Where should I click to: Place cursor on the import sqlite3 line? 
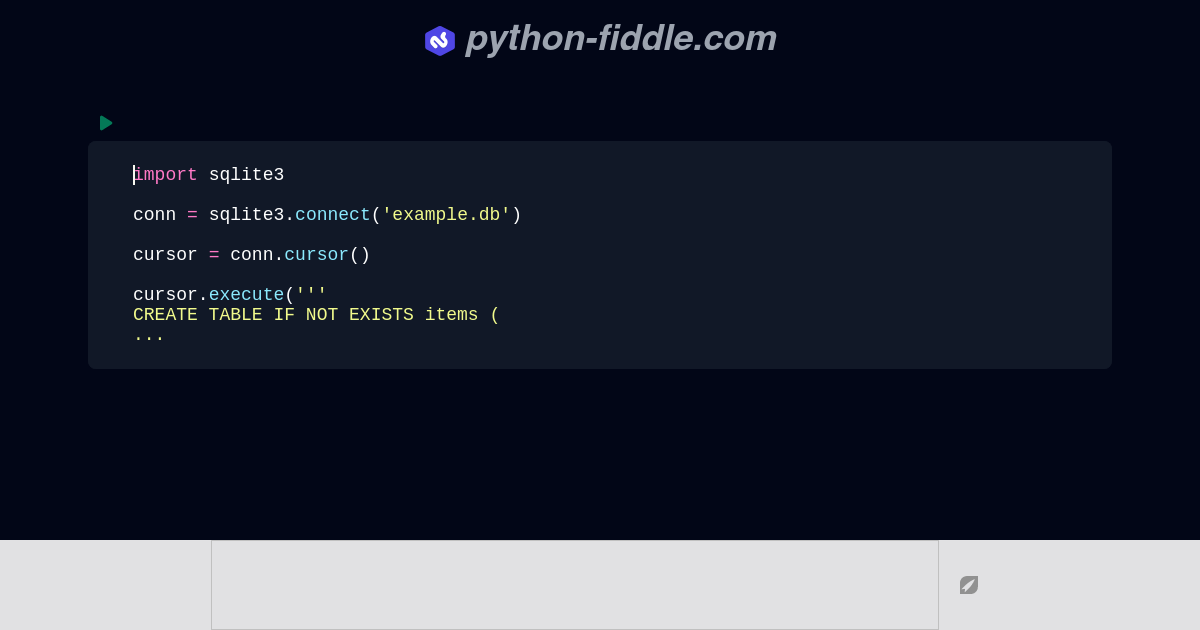click(x=209, y=174)
